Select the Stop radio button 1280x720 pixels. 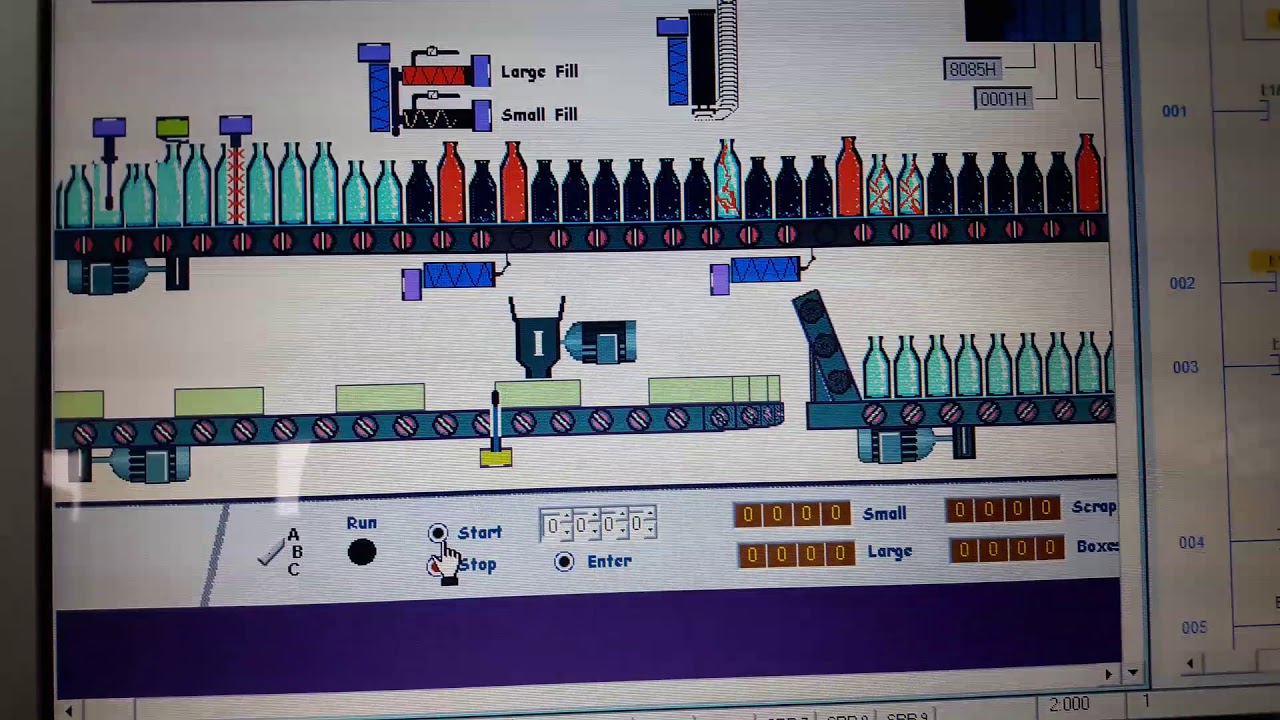435,566
